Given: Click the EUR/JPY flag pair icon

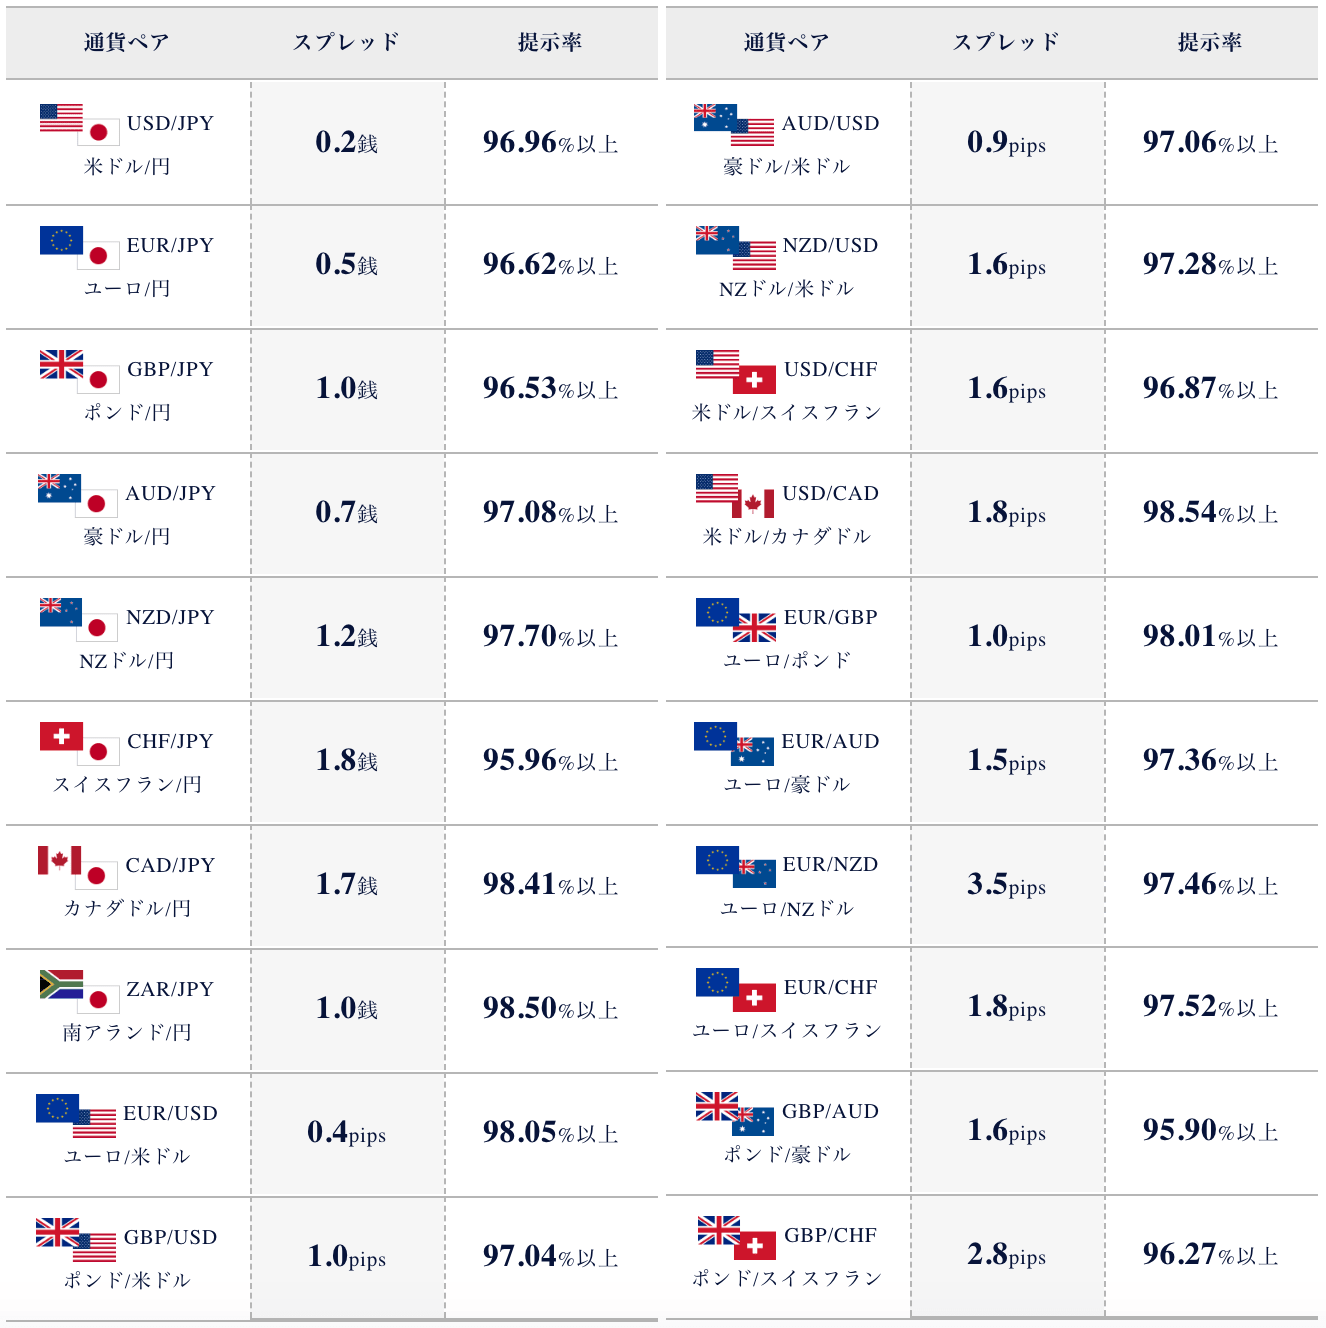Looking at the screenshot, I should (79, 247).
